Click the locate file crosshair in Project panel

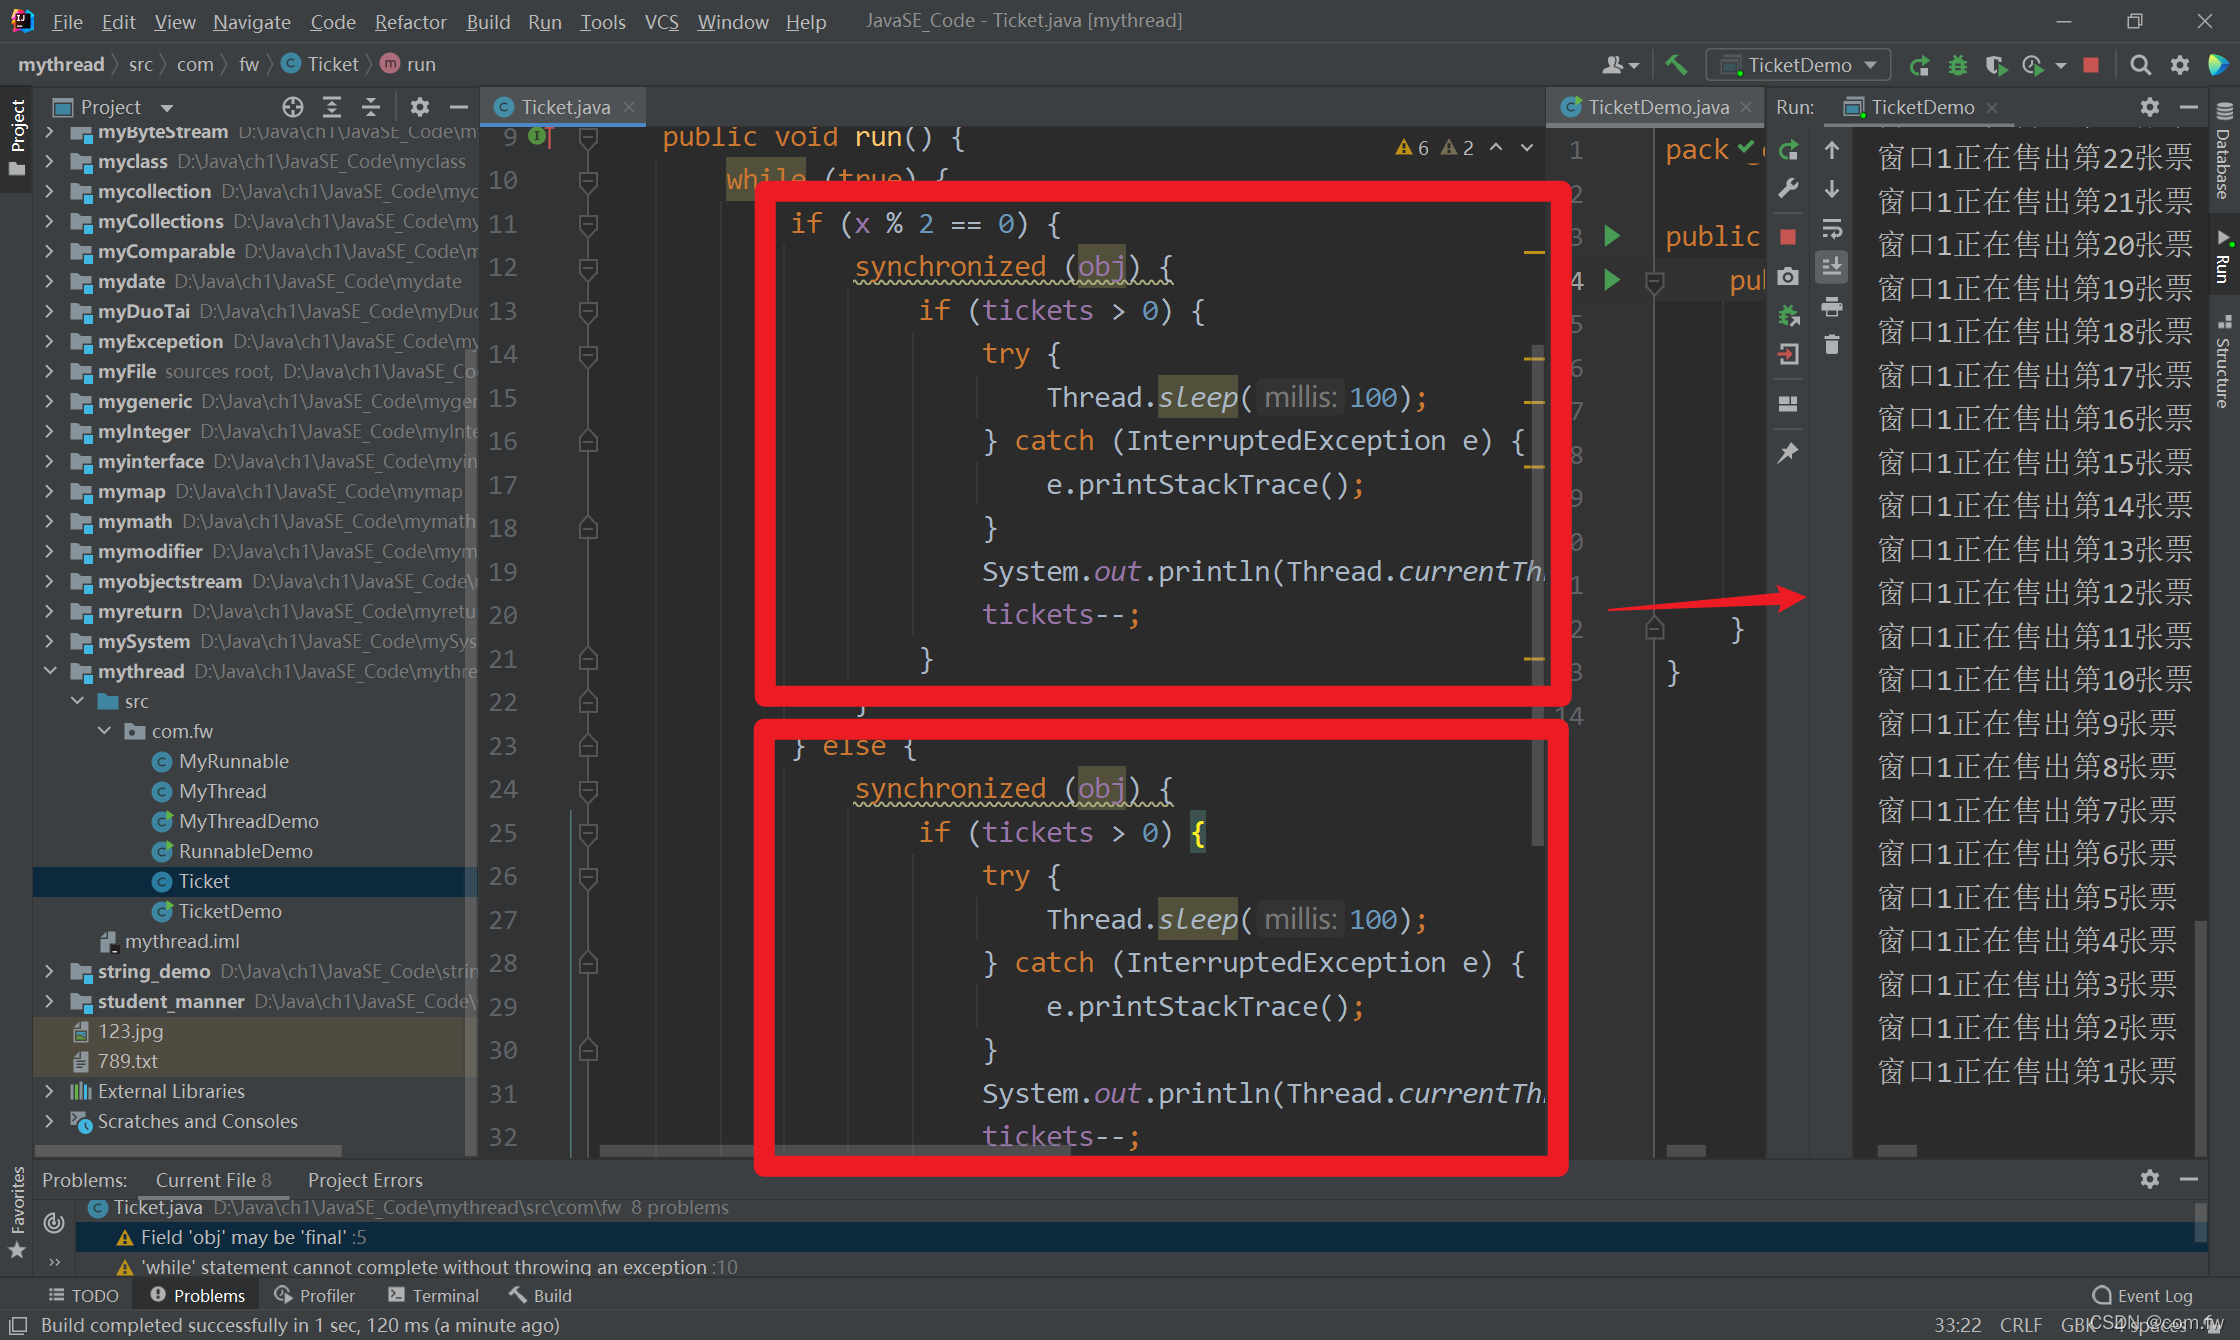click(x=292, y=107)
